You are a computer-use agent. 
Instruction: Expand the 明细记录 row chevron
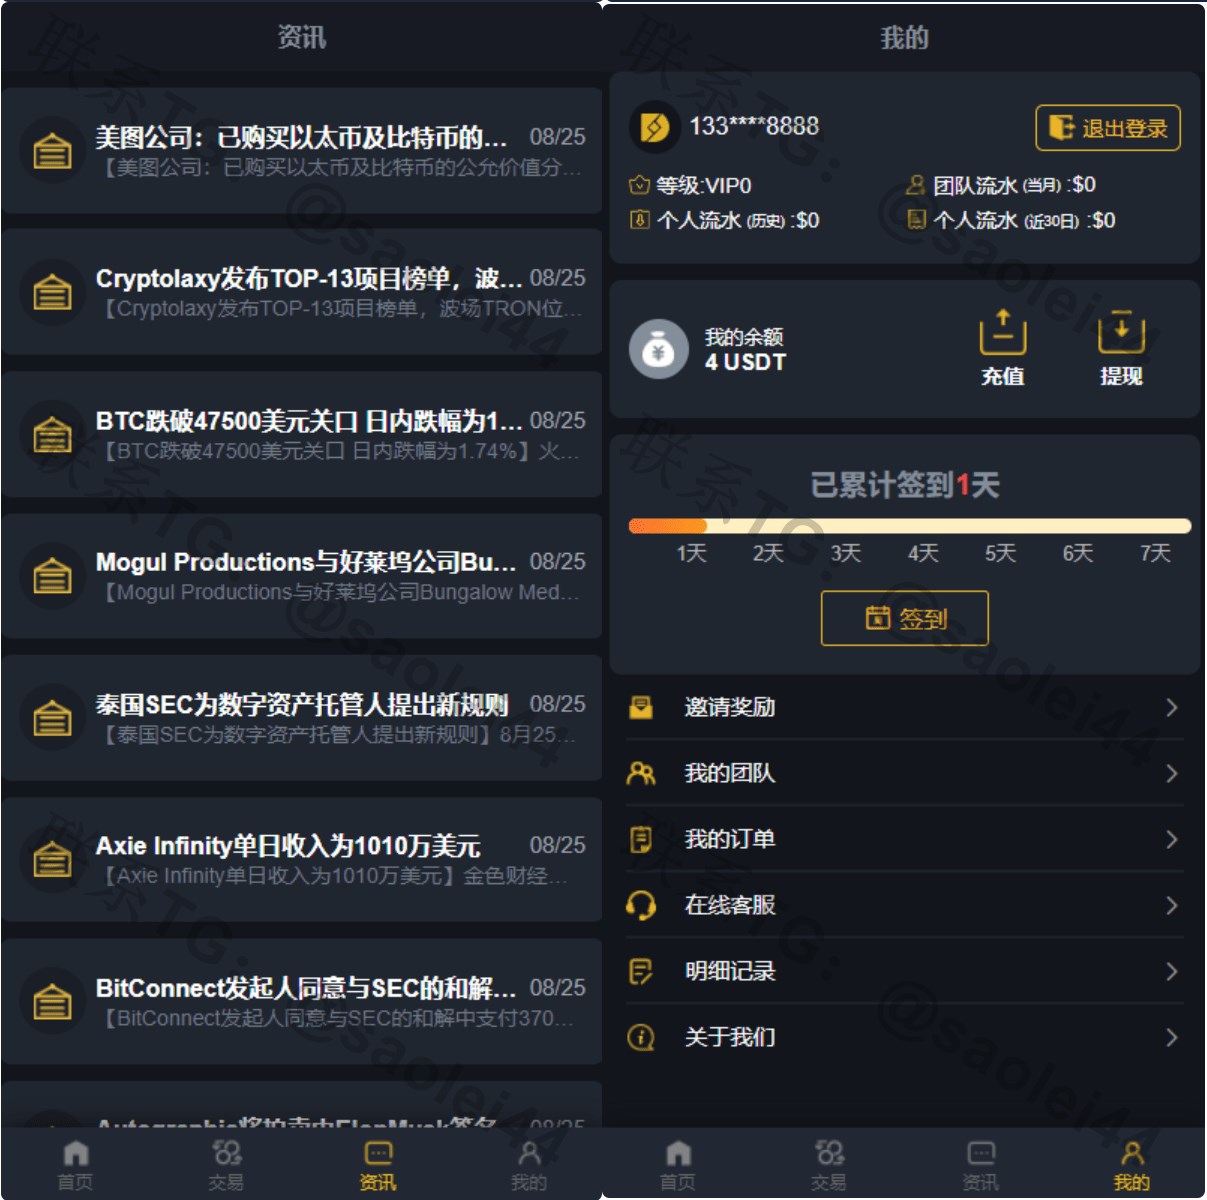pyautogui.click(x=1171, y=972)
